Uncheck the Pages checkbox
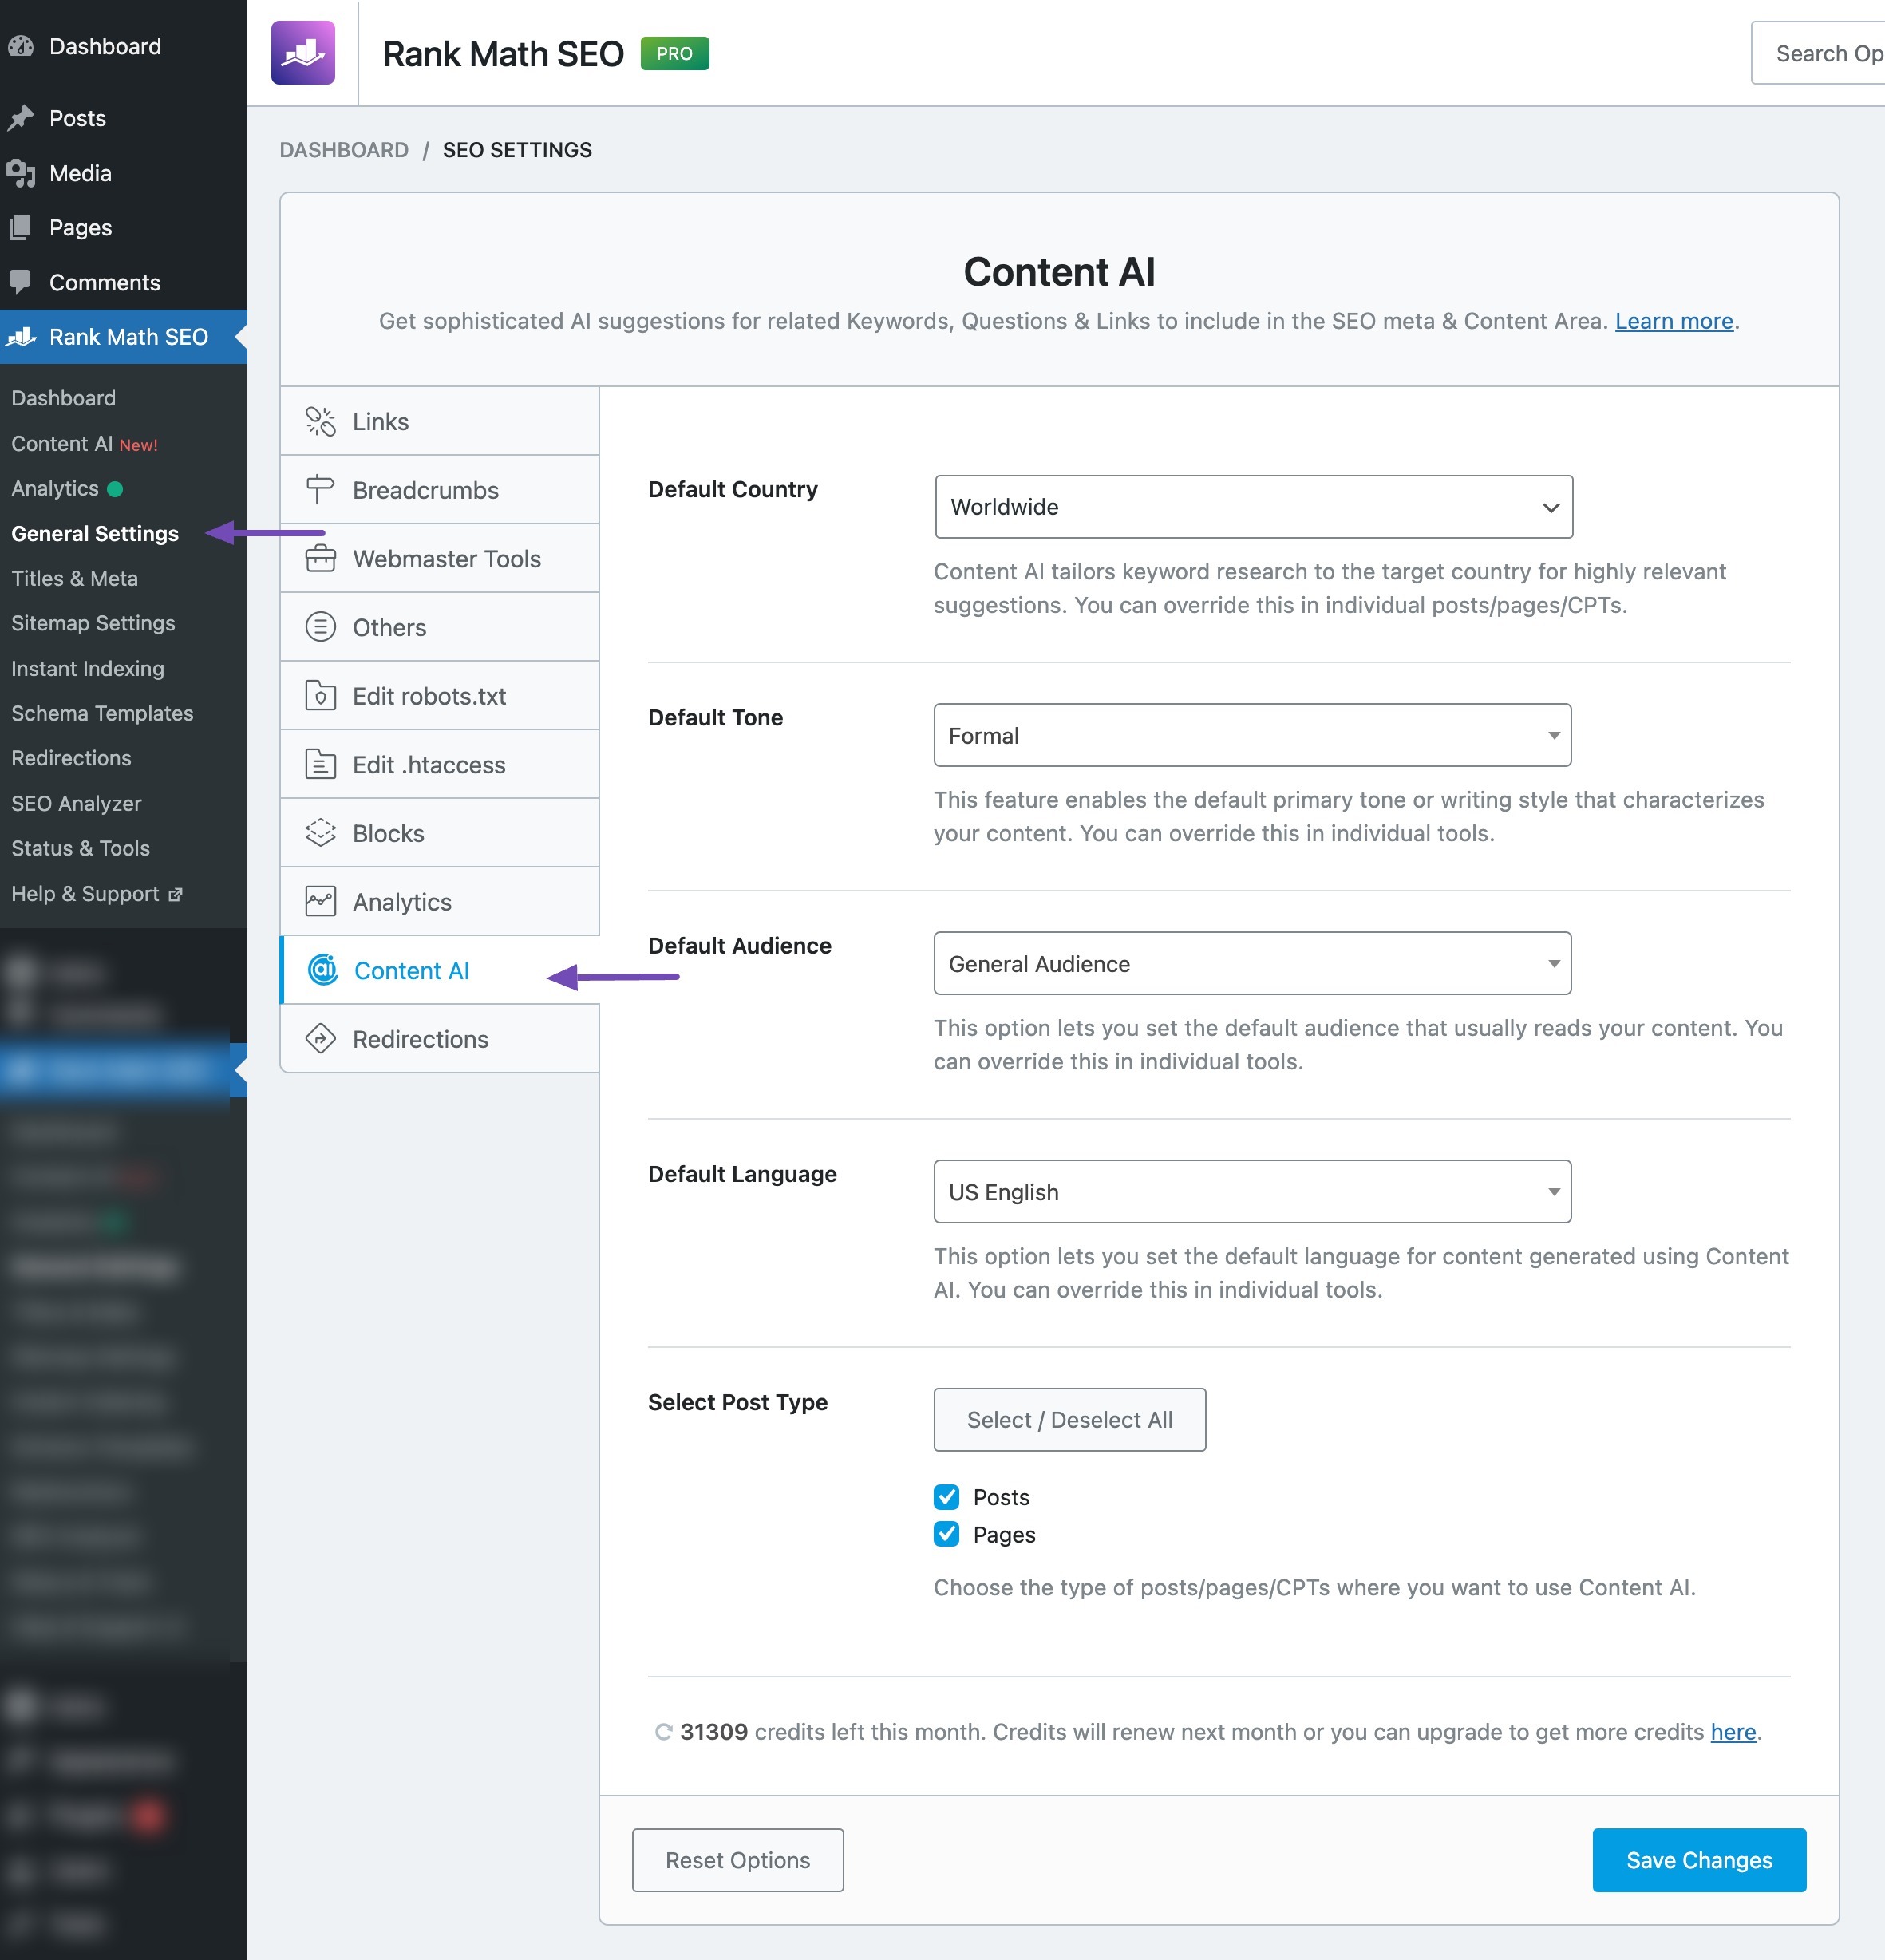This screenshot has height=1960, width=1885. point(946,1533)
